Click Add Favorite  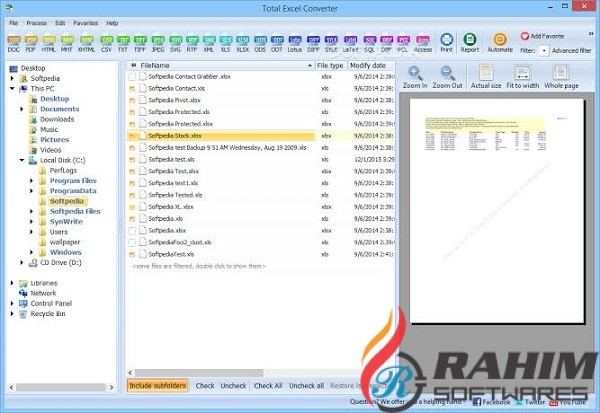pyautogui.click(x=542, y=36)
